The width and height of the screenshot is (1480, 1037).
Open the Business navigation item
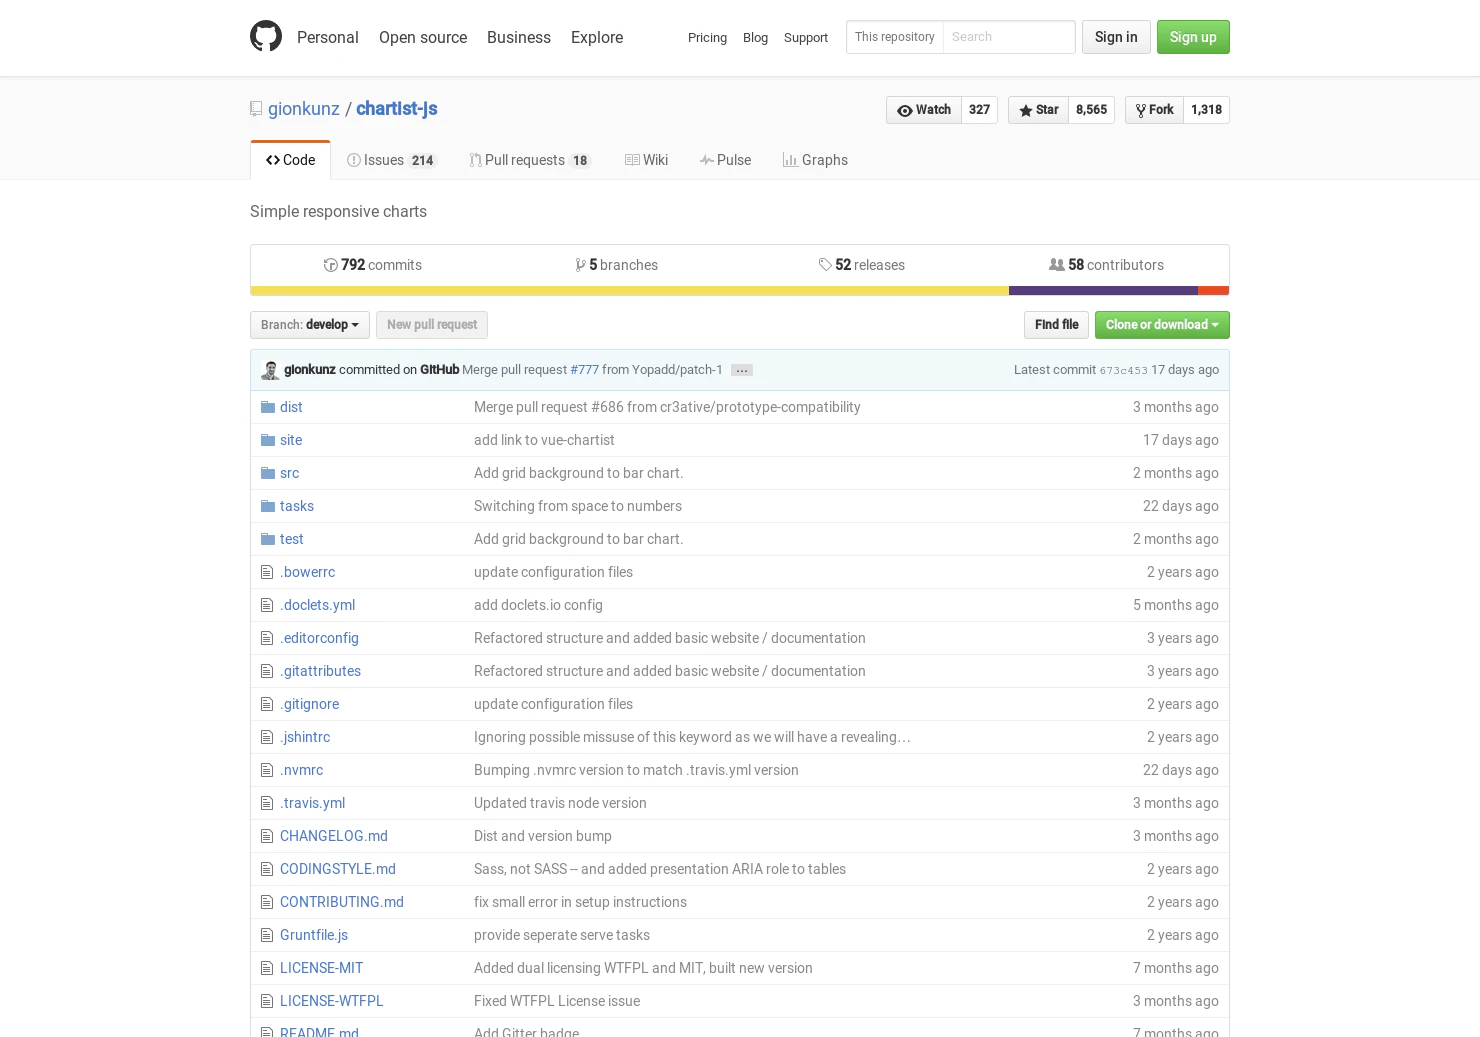tap(519, 37)
